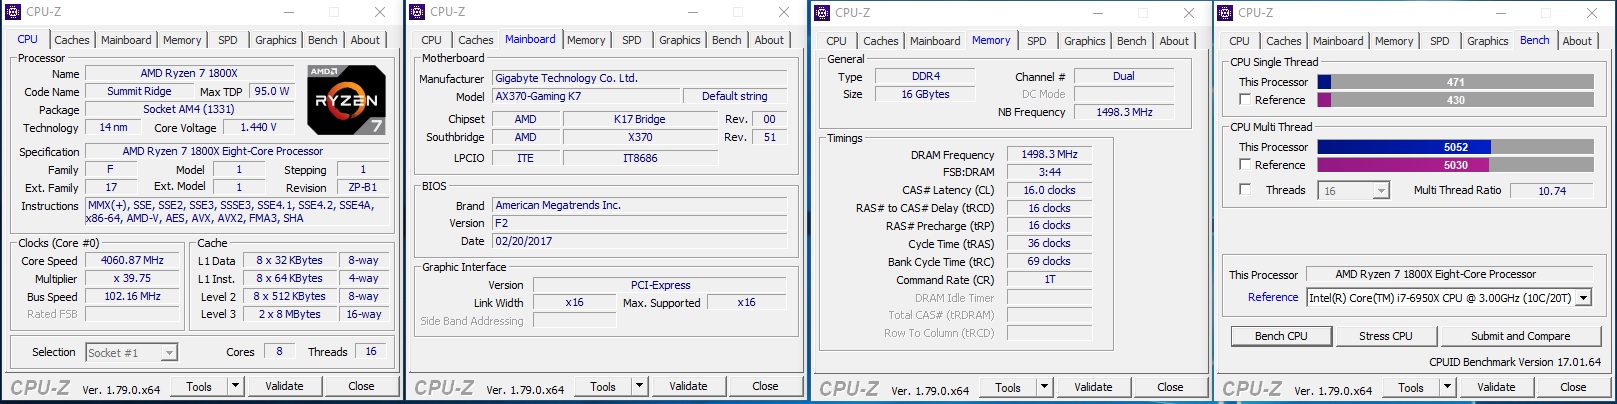Screen dimensions: 1617x404
Task: Close the Memory CPU-Z window
Action: pos(1188,12)
